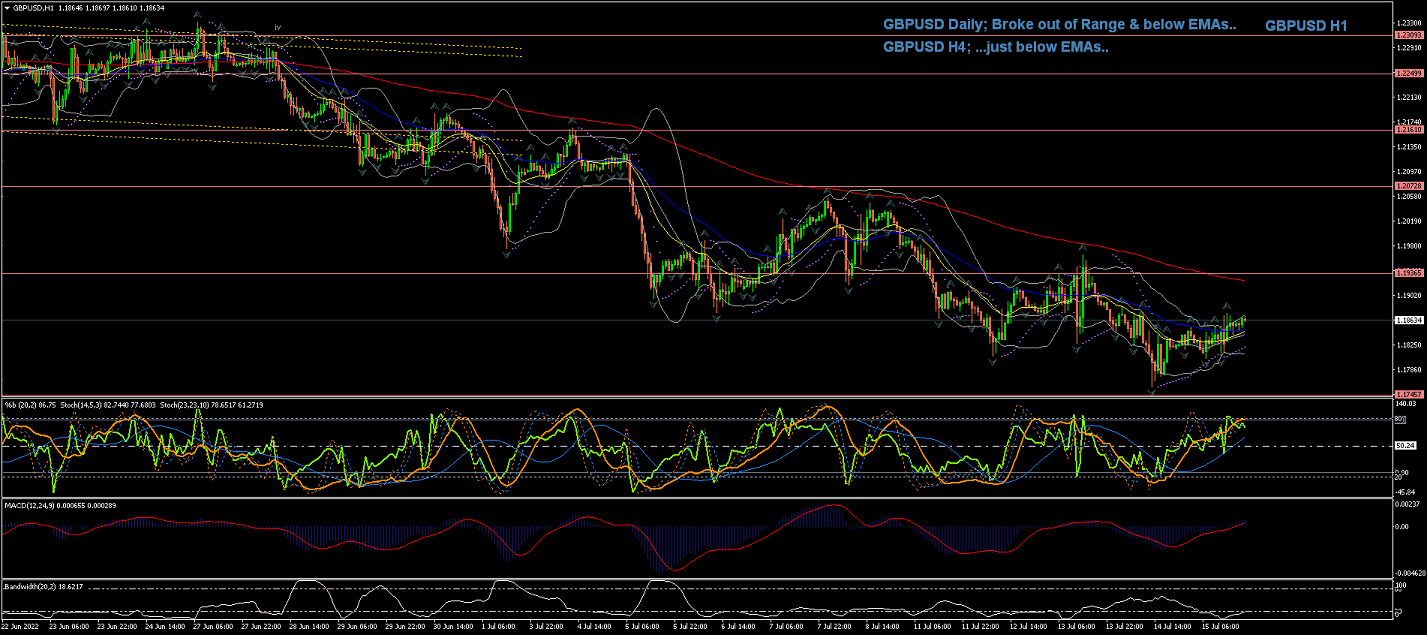Screen dimensions: 1427x635
Task: Select the 'GBPUSD H4; ...just below EMAs..' label
Action: point(995,47)
